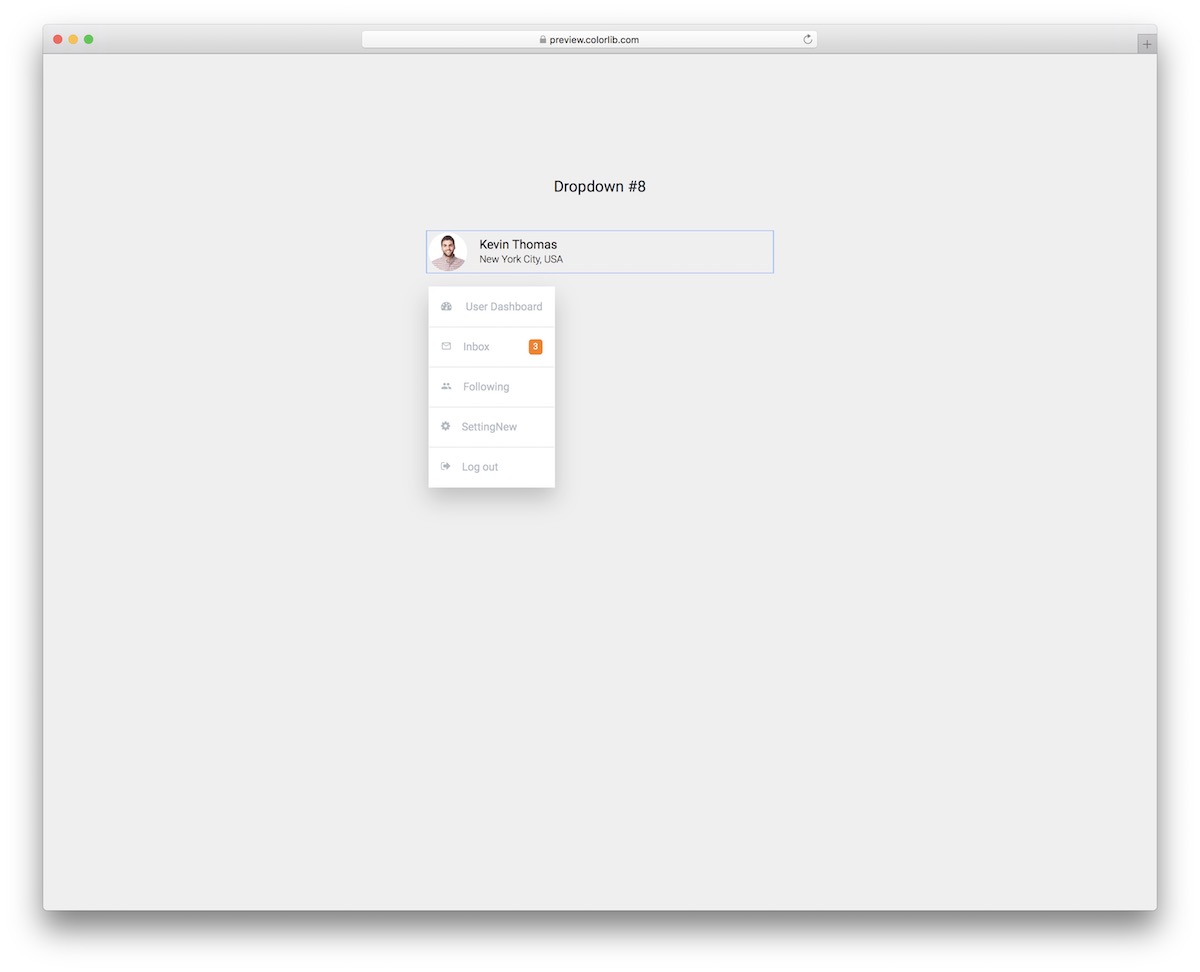Viewport: 1200px width, 972px height.
Task: Click the green zoom window control
Action: point(89,38)
